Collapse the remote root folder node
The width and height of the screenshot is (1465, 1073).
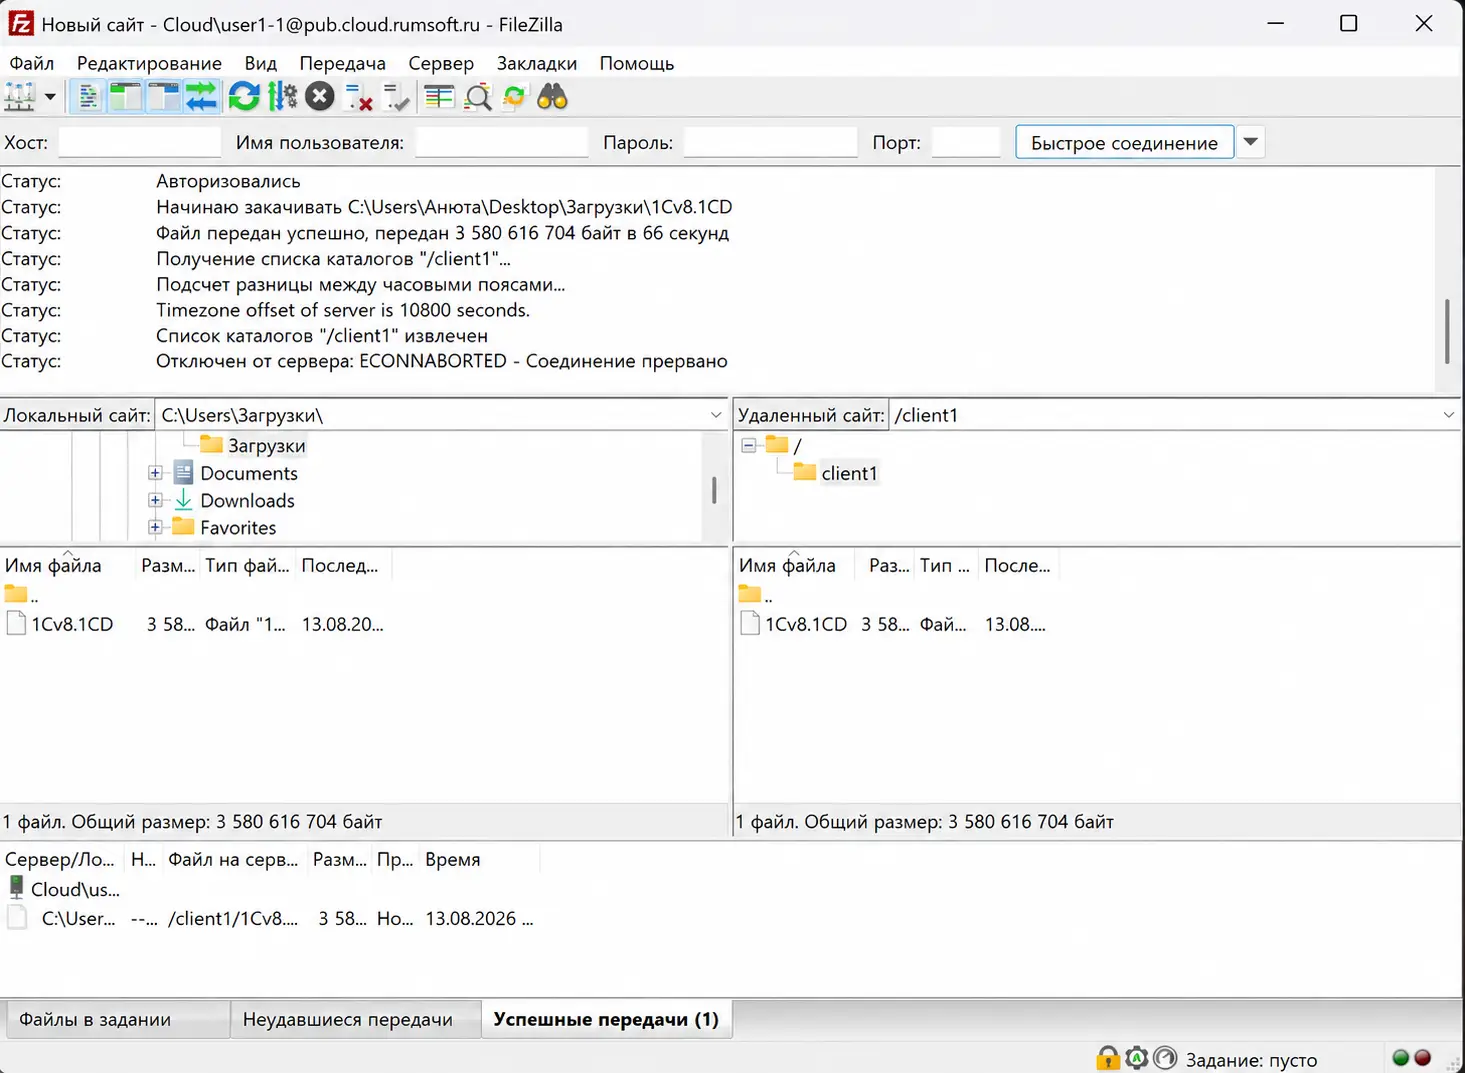coord(749,445)
